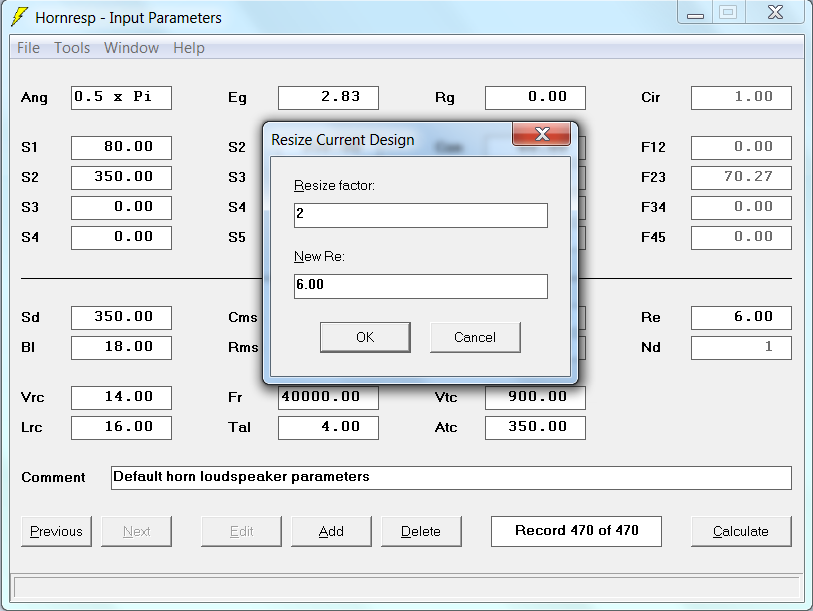Minimize the Hornresp window
Viewport: 813px width, 611px height.
tap(695, 13)
